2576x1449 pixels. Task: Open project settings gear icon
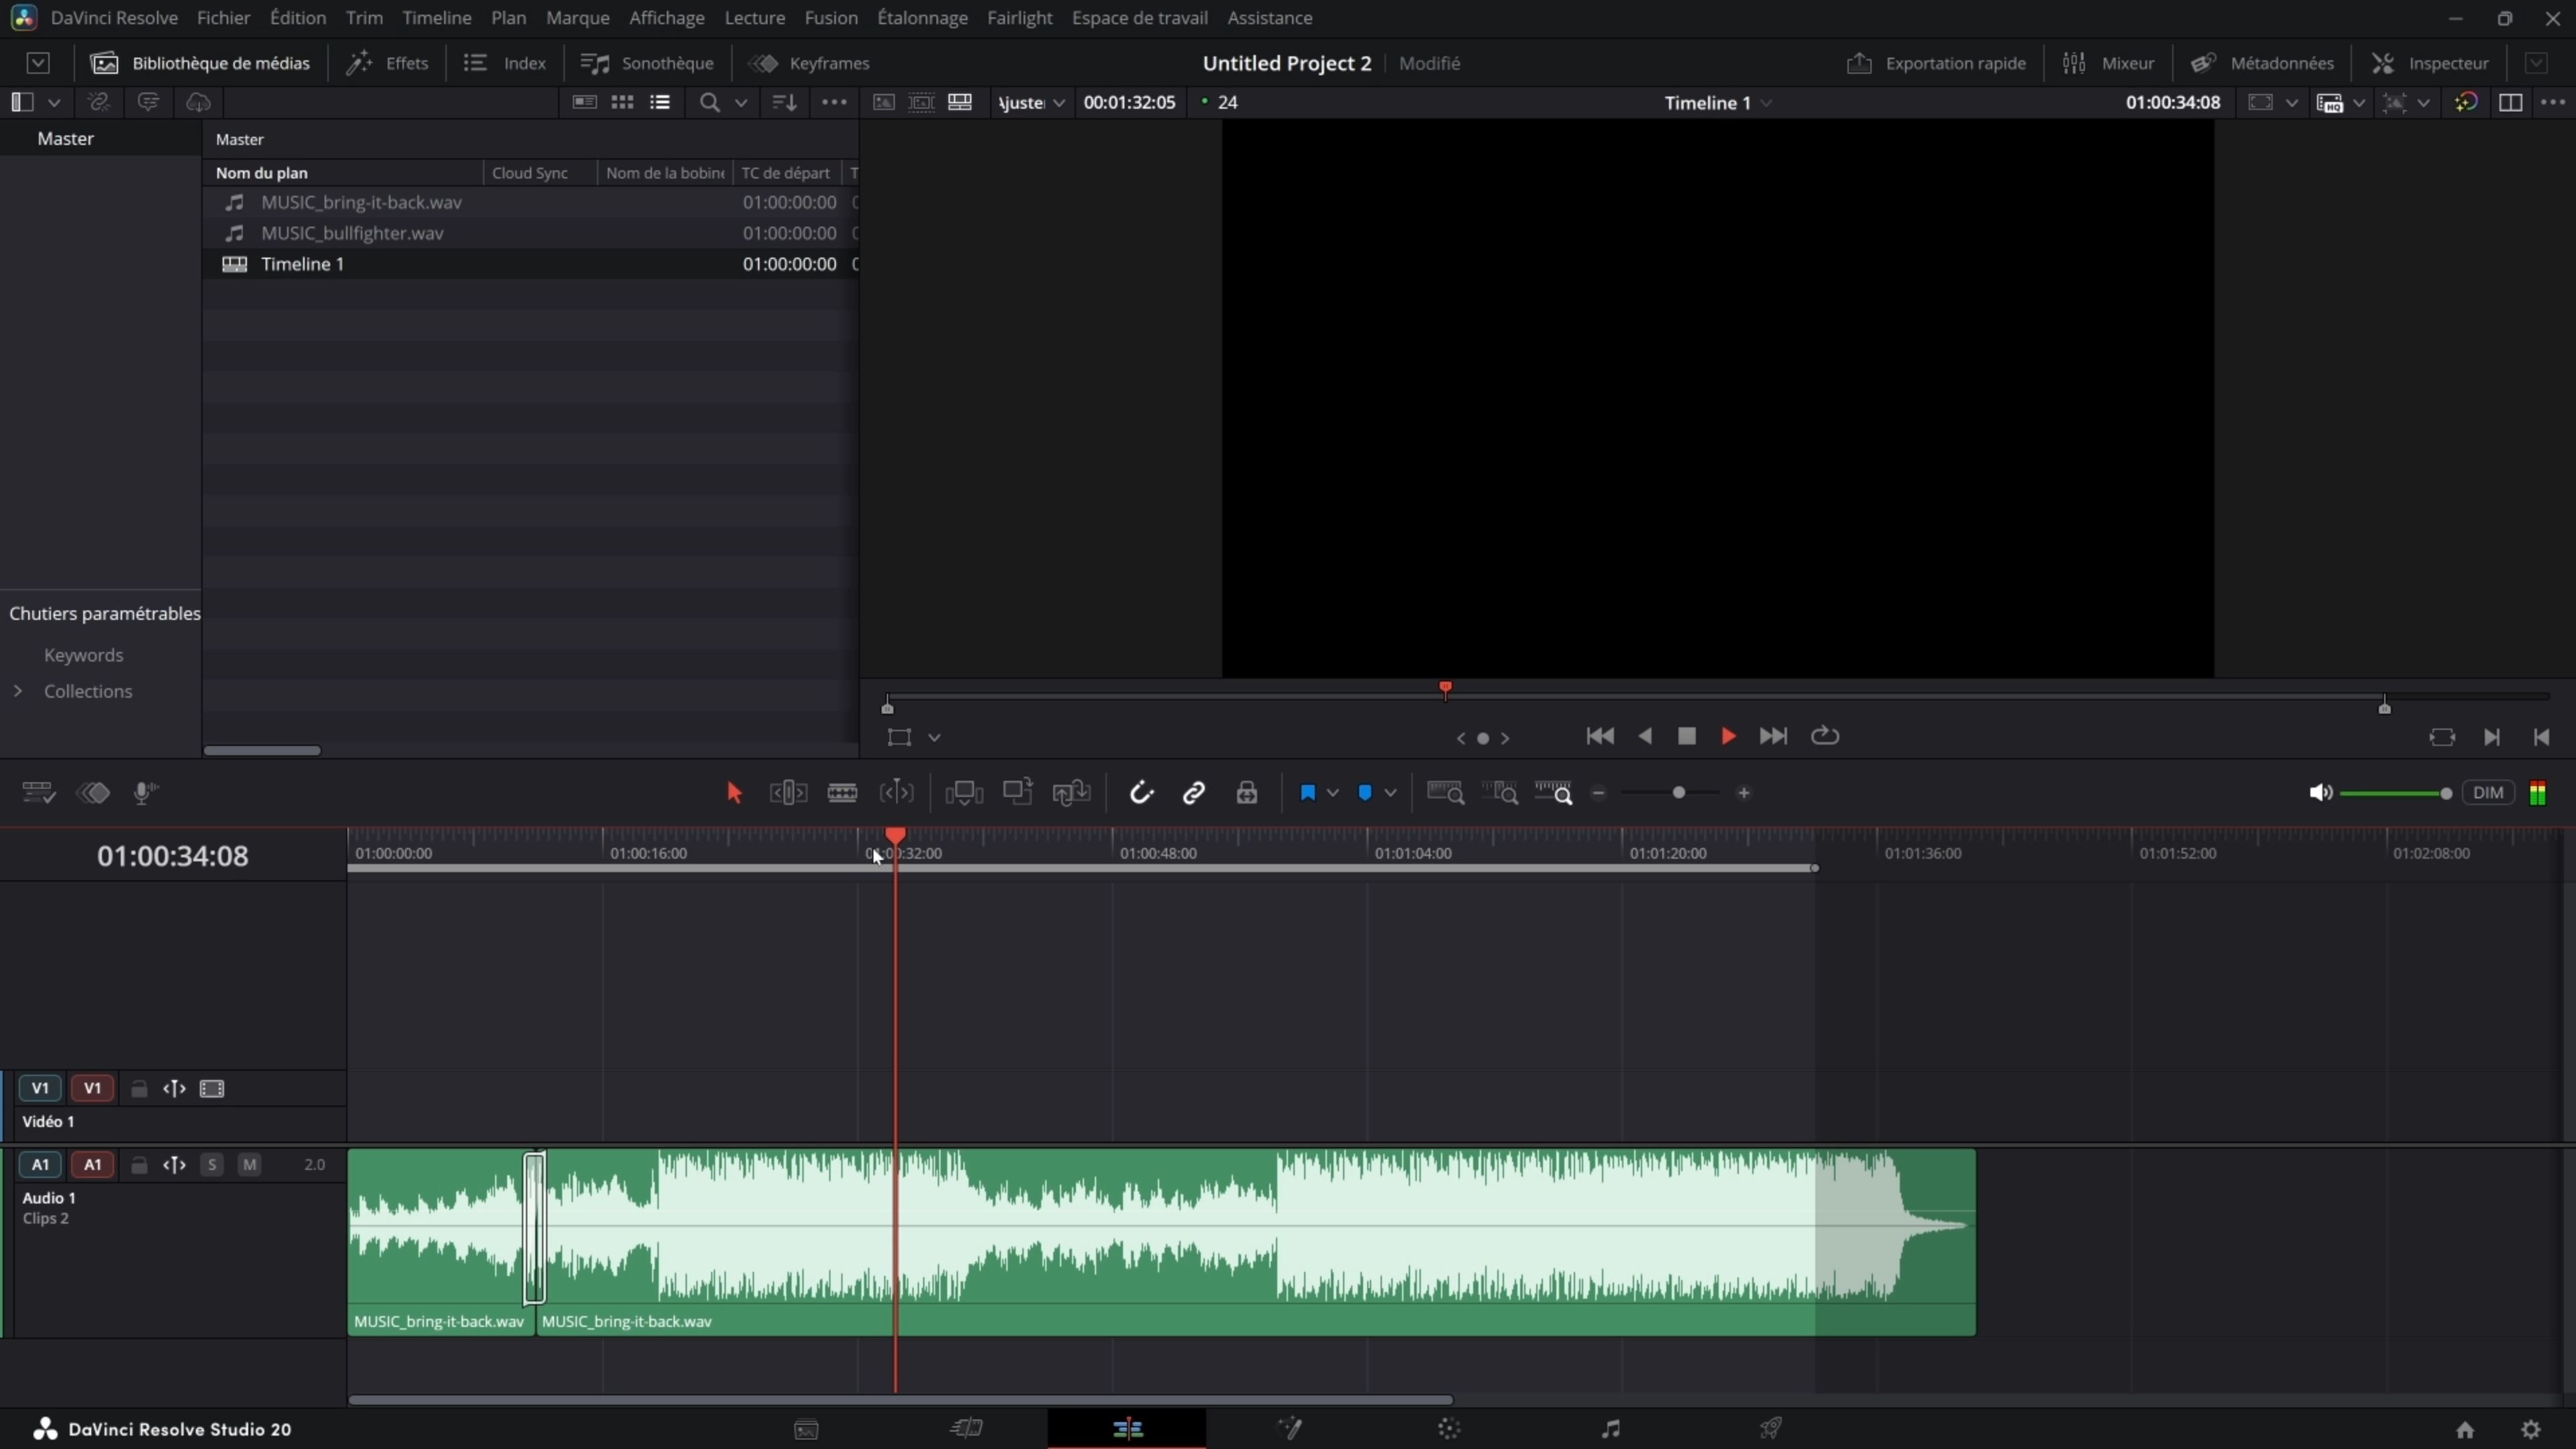[x=2531, y=1429]
